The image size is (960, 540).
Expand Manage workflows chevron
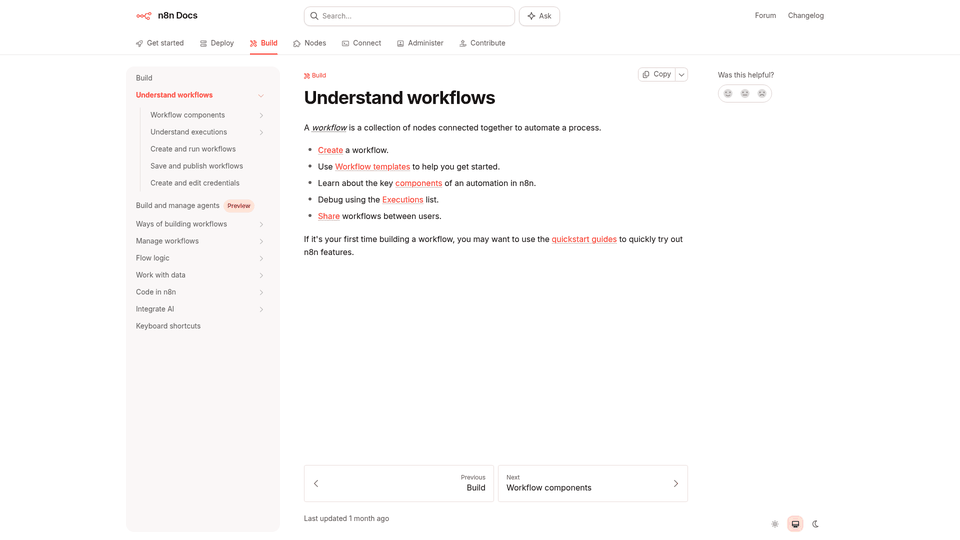click(261, 241)
